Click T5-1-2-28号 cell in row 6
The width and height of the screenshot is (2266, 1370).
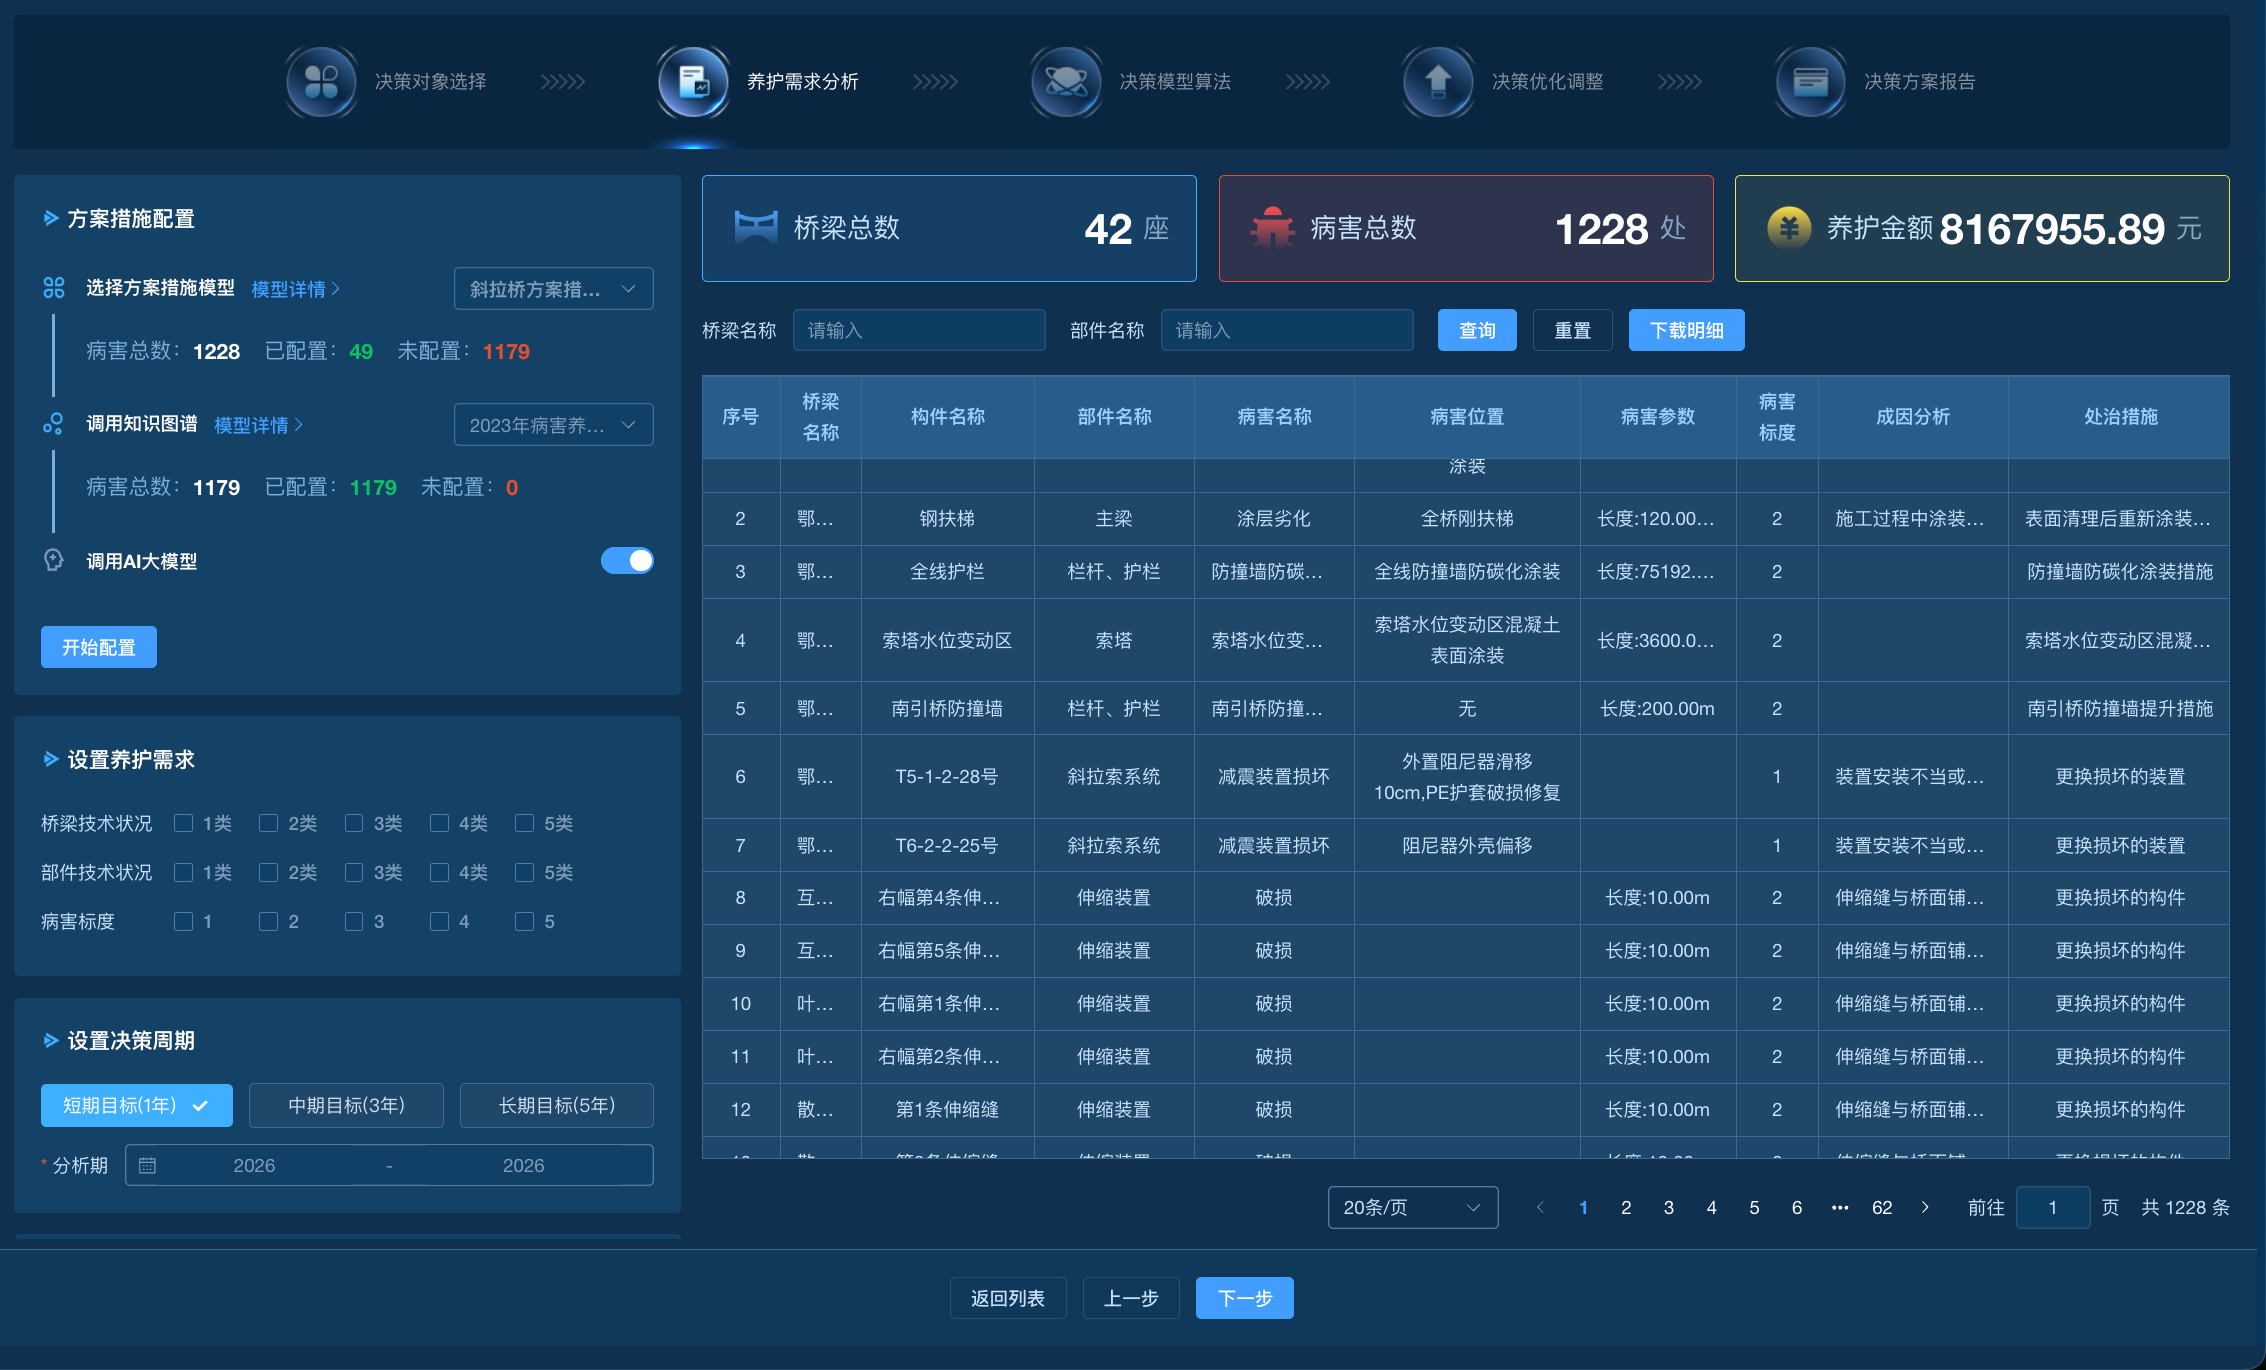947,776
